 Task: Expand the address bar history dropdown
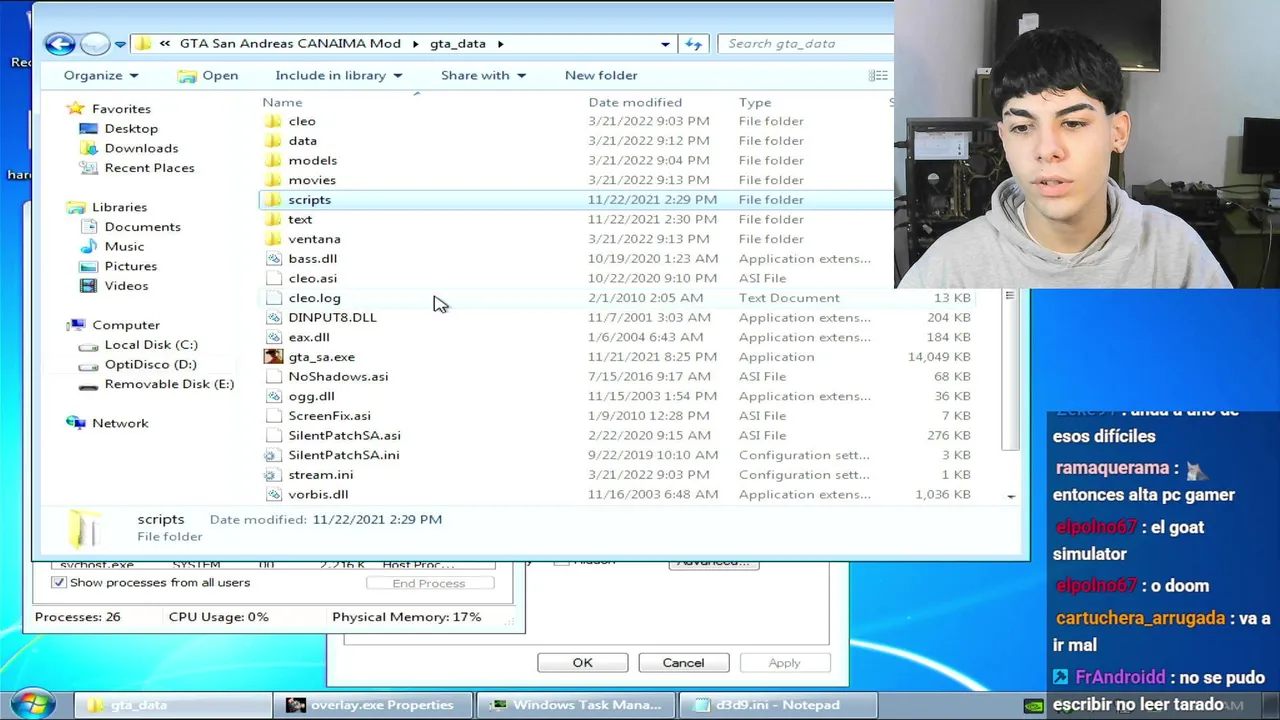coord(665,44)
